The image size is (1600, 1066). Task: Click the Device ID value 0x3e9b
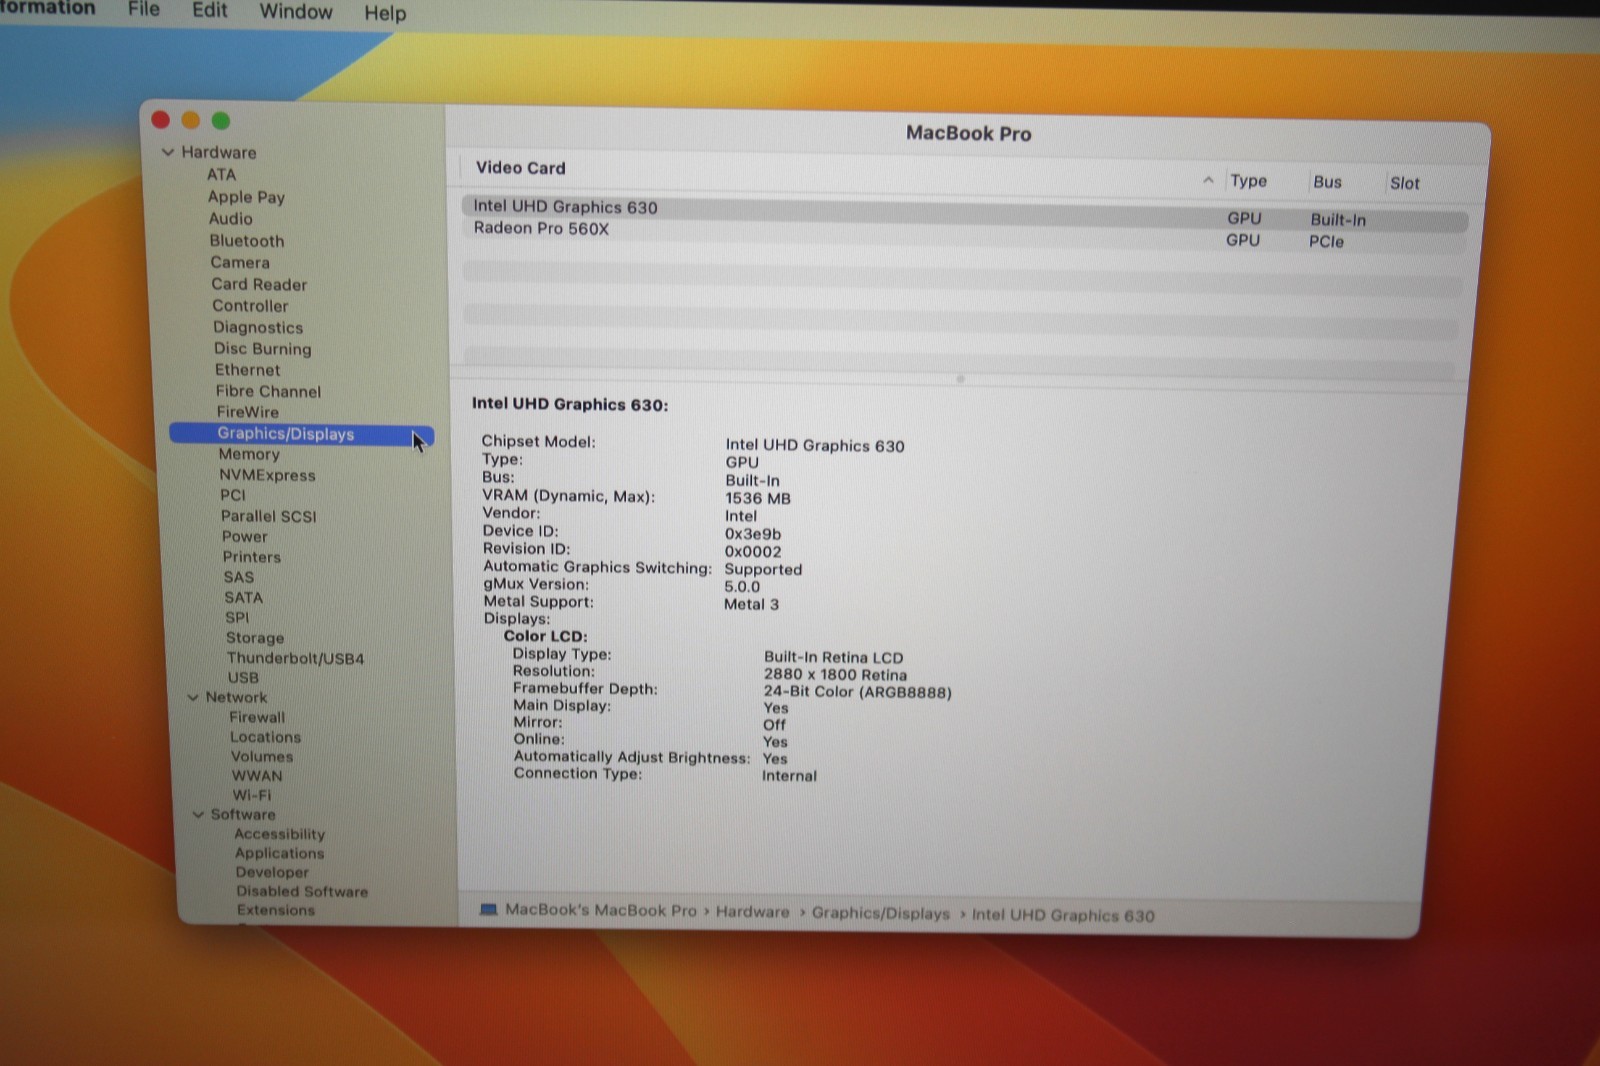click(753, 534)
